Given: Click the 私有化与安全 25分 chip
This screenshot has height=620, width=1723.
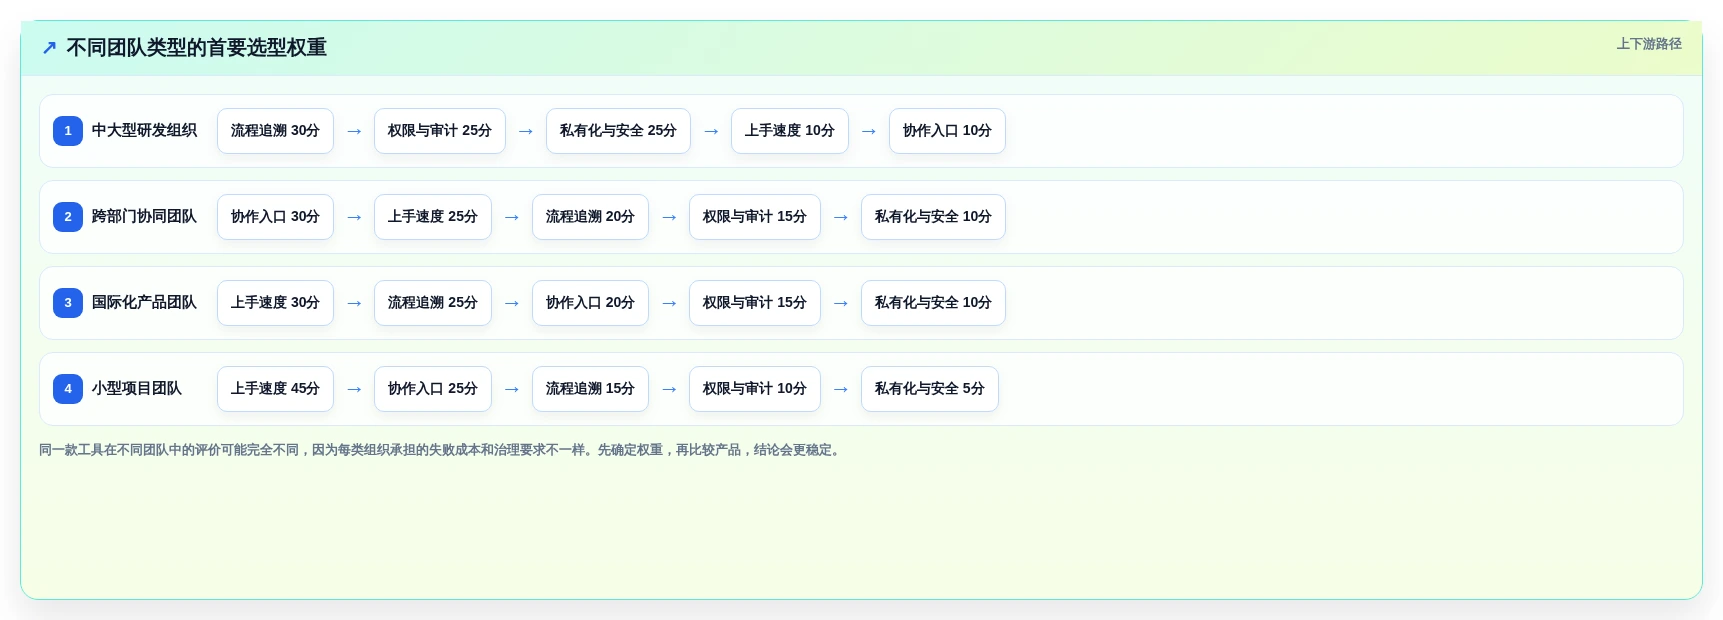Looking at the screenshot, I should coord(618,131).
